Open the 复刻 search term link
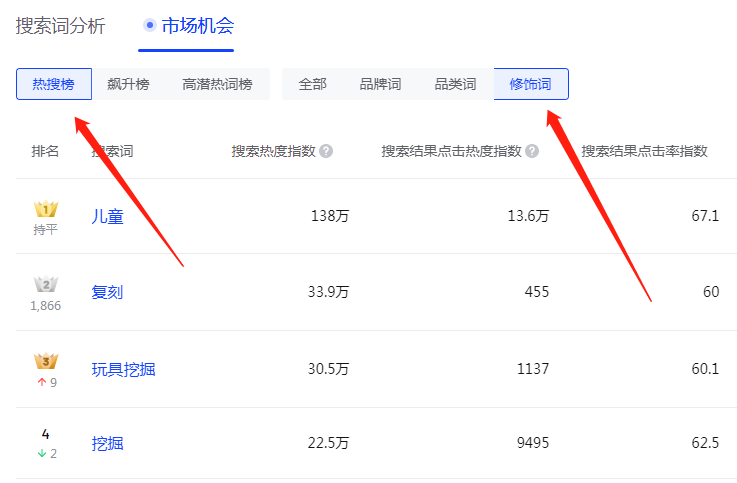 tap(107, 292)
